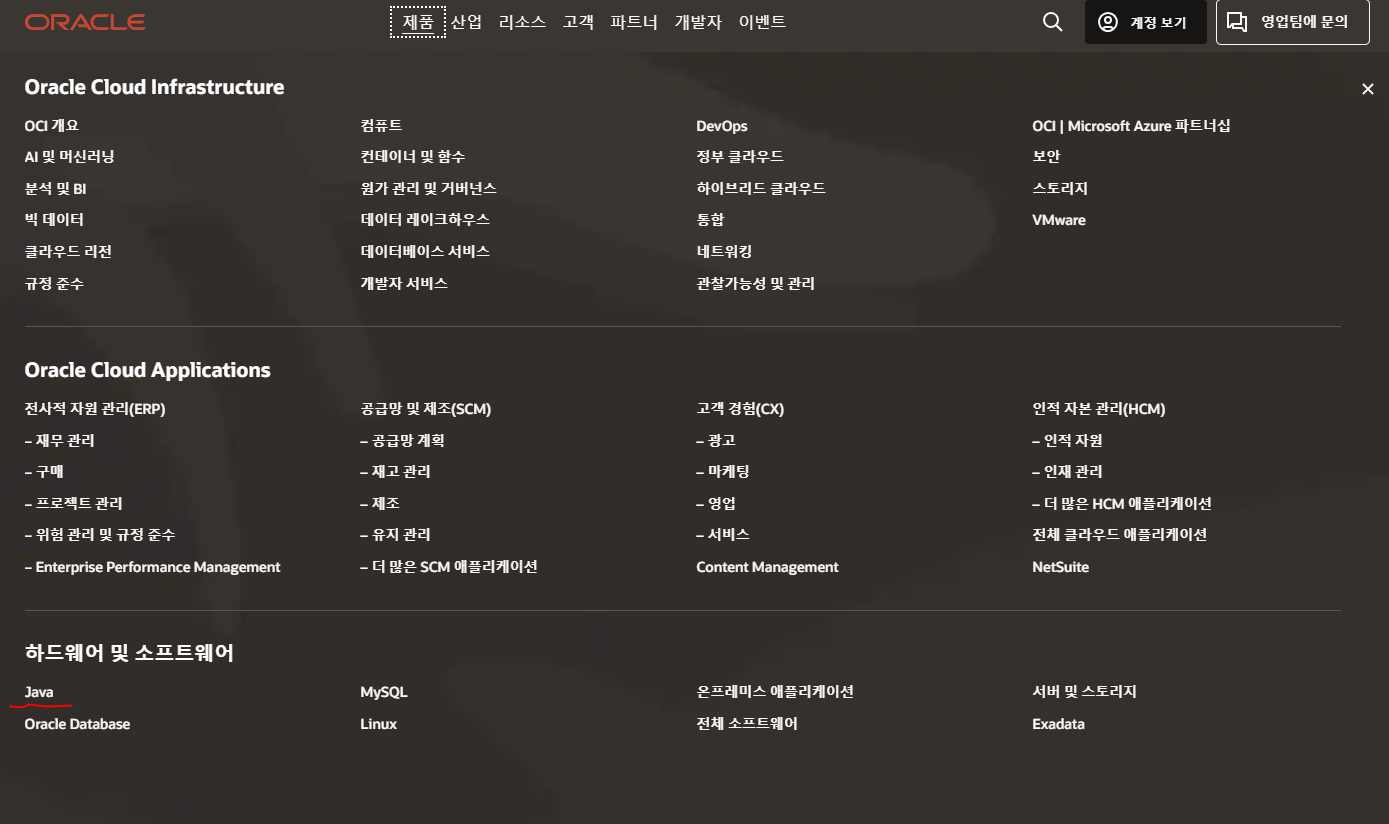The height and width of the screenshot is (824, 1389).
Task: Open the 컴퓨트 link
Action: 381,126
